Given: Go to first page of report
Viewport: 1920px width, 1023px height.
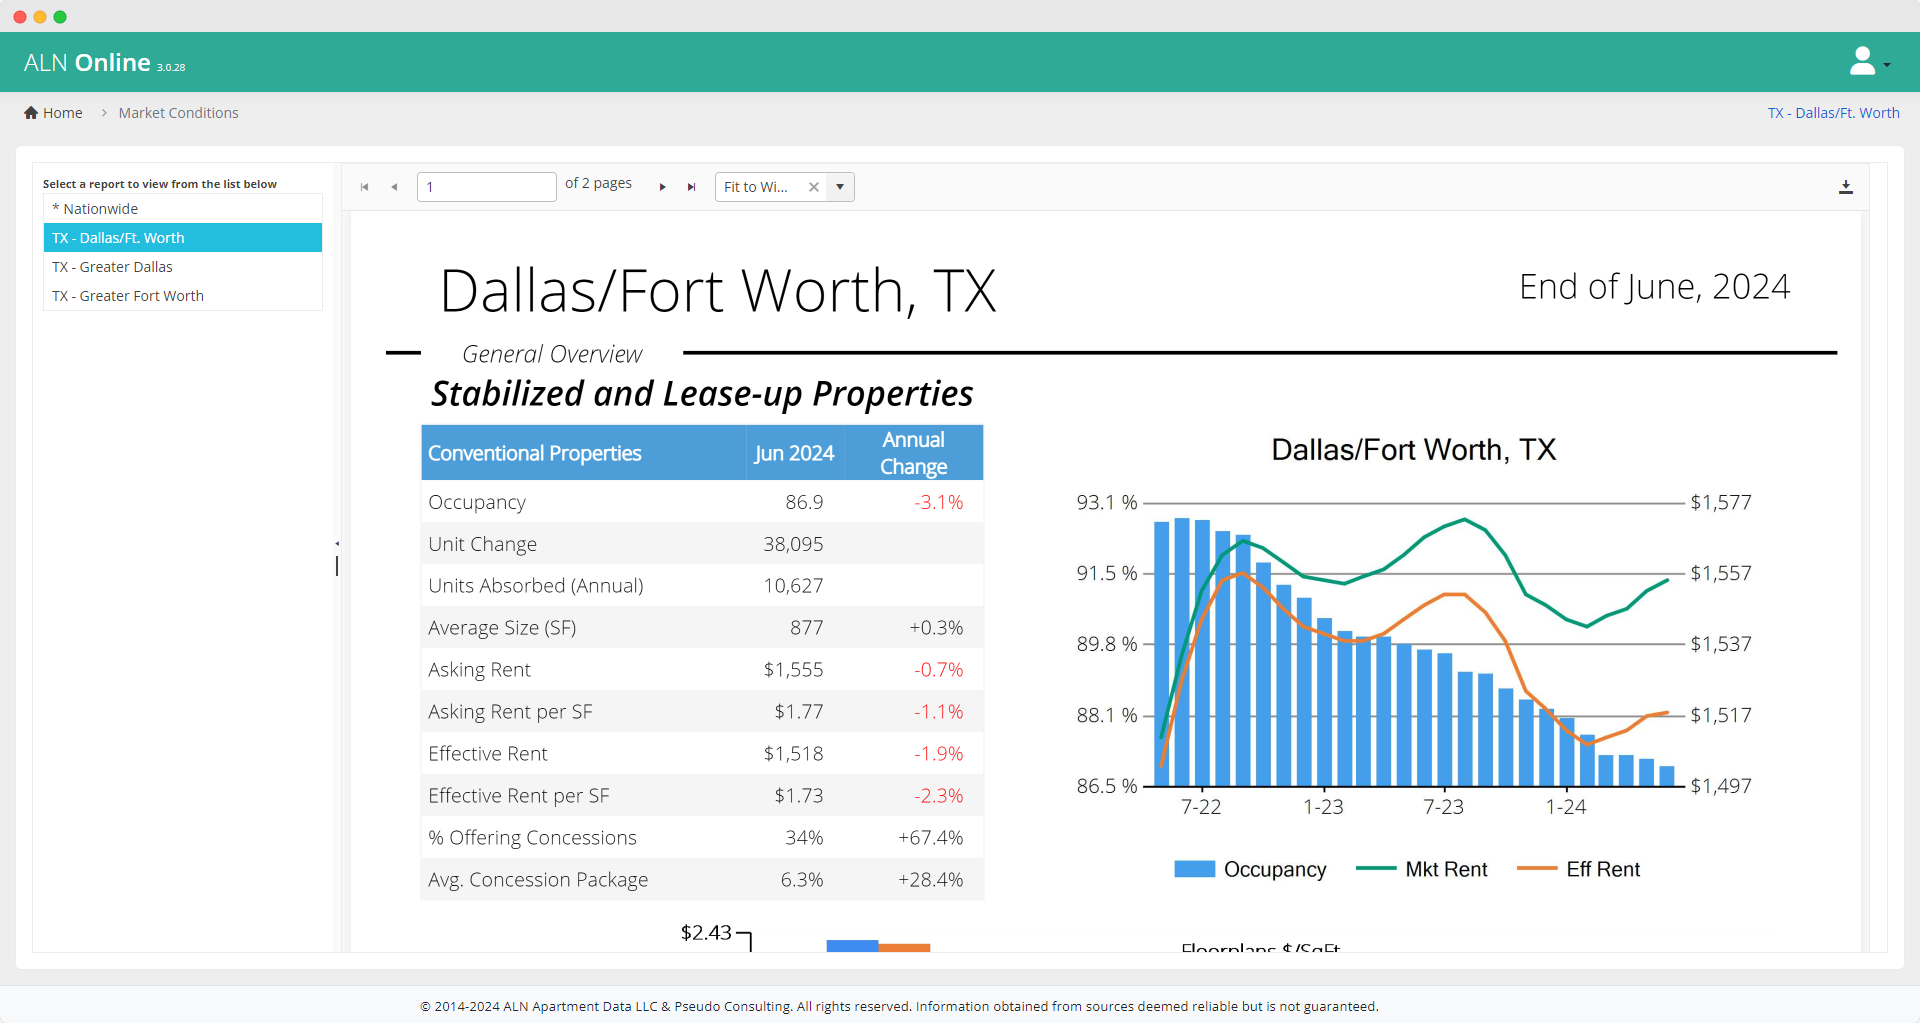Looking at the screenshot, I should tap(365, 187).
